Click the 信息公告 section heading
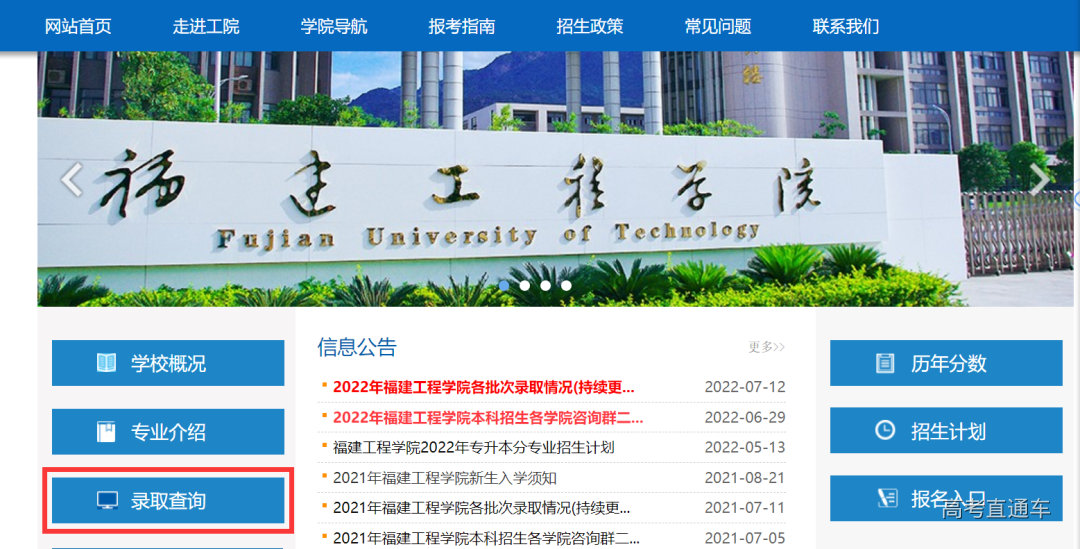1080x549 pixels. (x=357, y=346)
